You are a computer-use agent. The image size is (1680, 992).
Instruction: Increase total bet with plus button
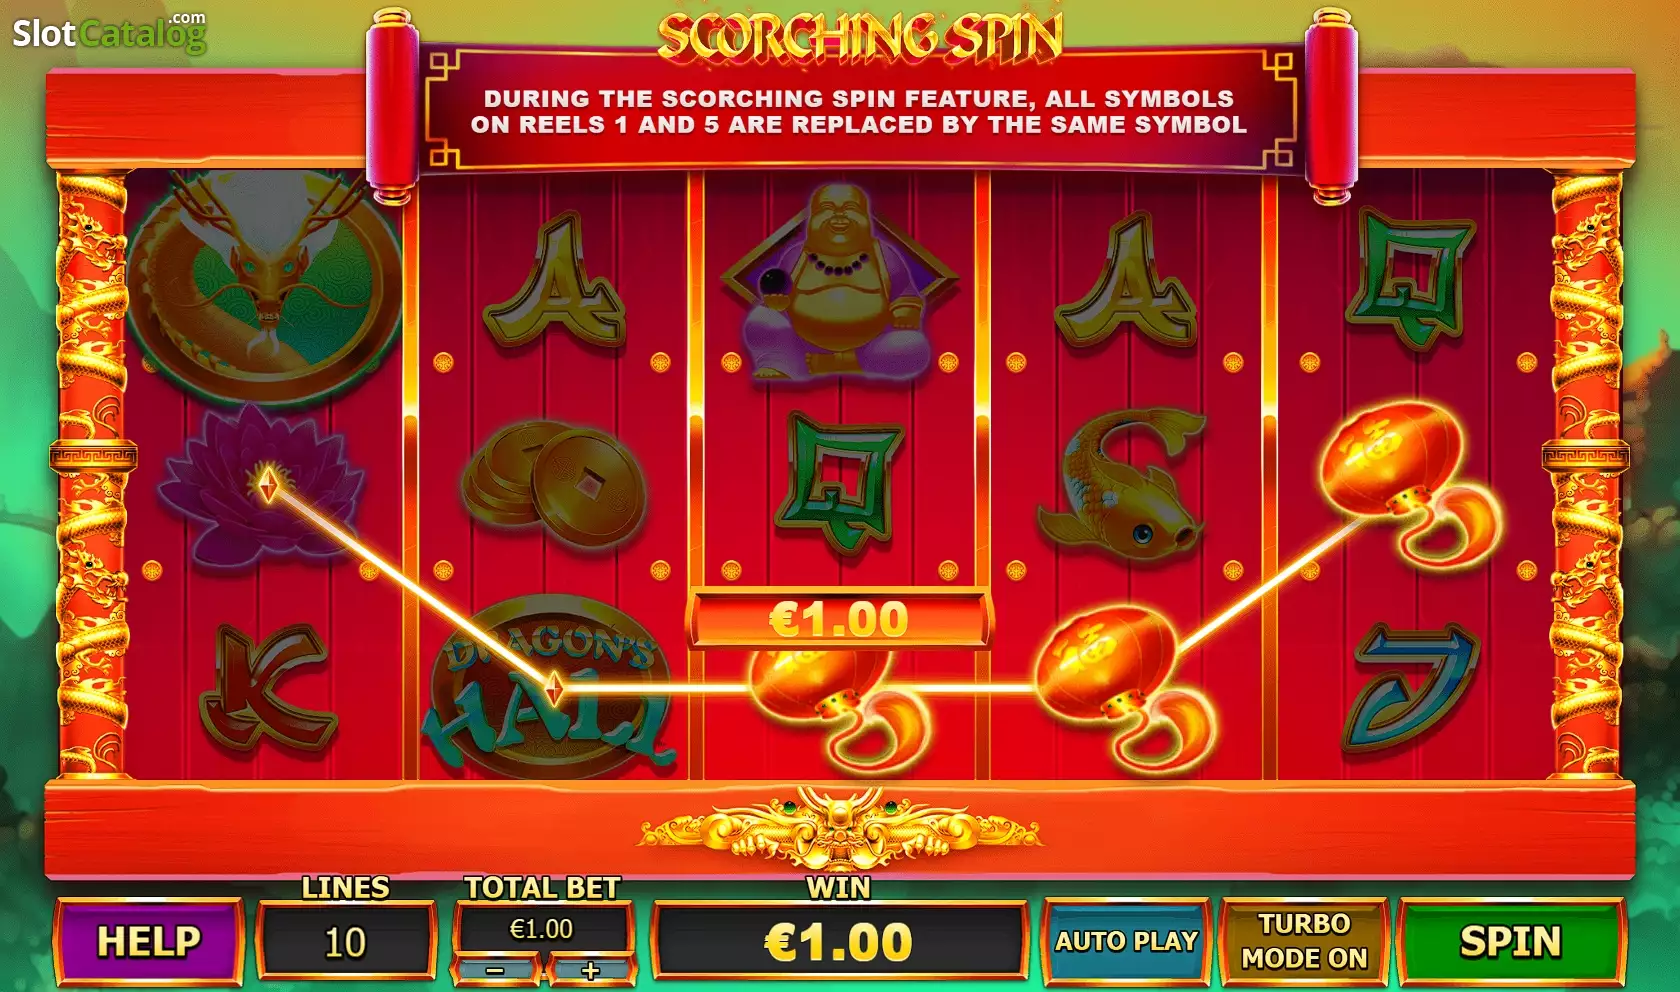point(590,970)
